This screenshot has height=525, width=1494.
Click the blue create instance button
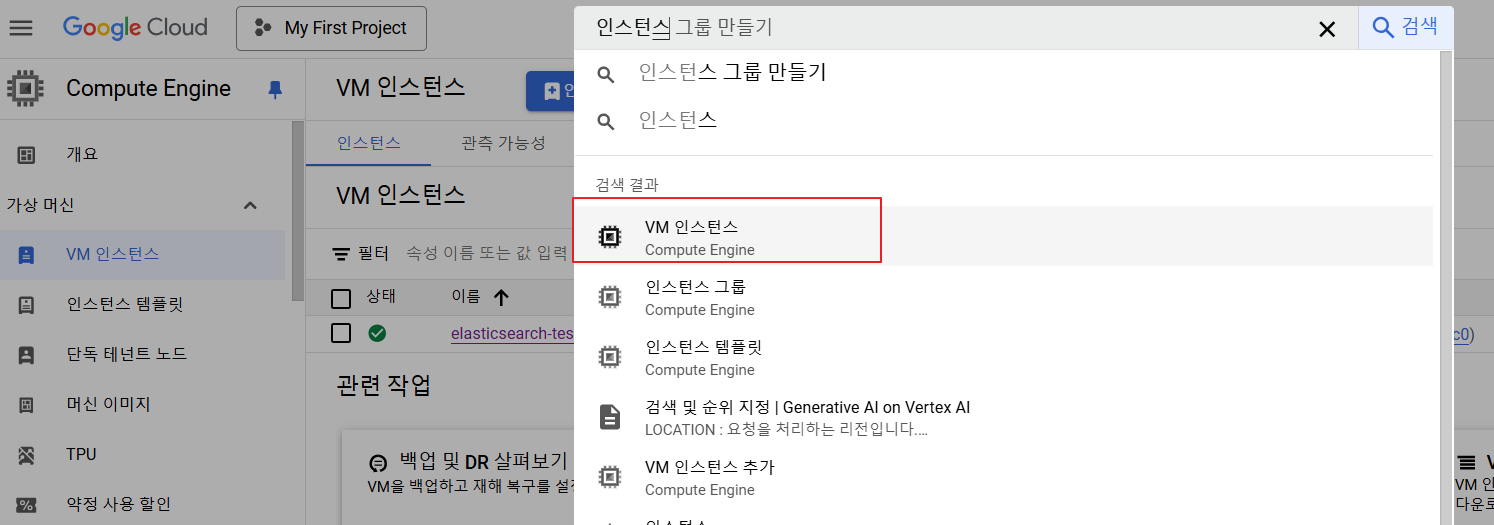pos(551,91)
